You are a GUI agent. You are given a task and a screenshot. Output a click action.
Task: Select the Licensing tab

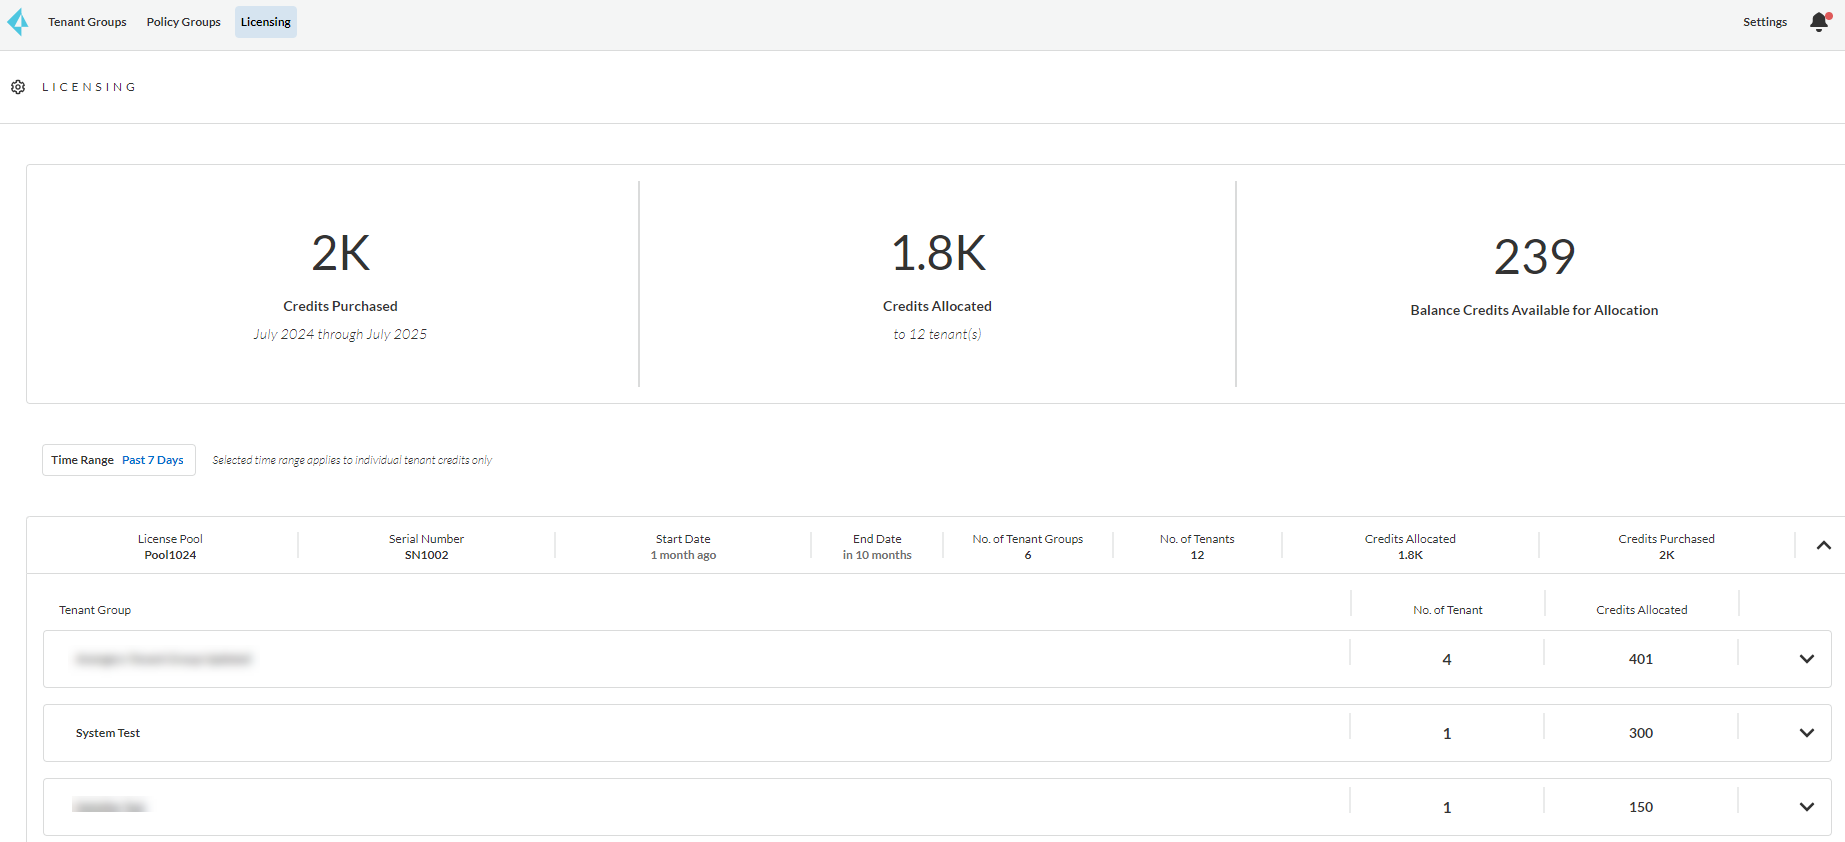[x=266, y=22]
